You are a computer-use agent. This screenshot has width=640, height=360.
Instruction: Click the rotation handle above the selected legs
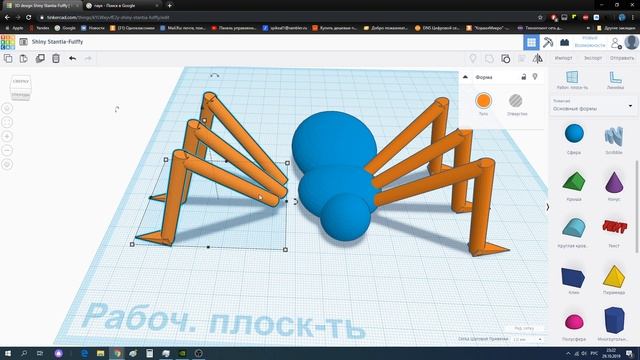click(215, 76)
